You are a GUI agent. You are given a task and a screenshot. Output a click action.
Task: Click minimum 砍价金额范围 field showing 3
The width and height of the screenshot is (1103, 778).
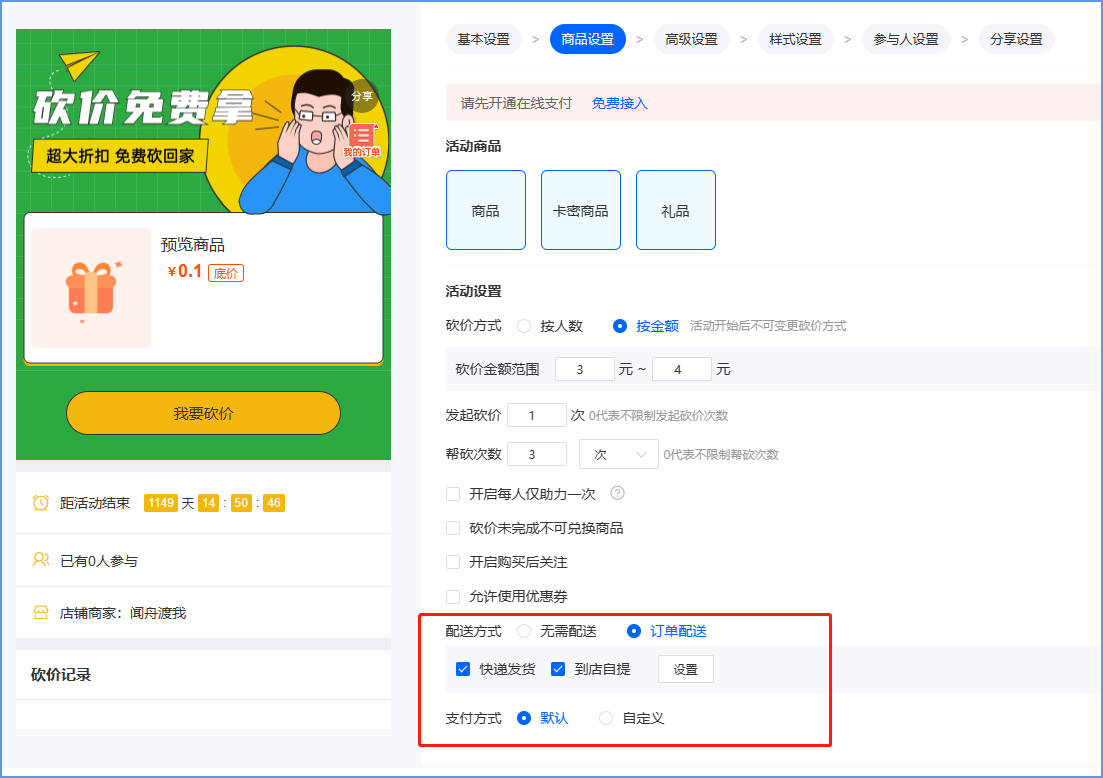pos(585,369)
